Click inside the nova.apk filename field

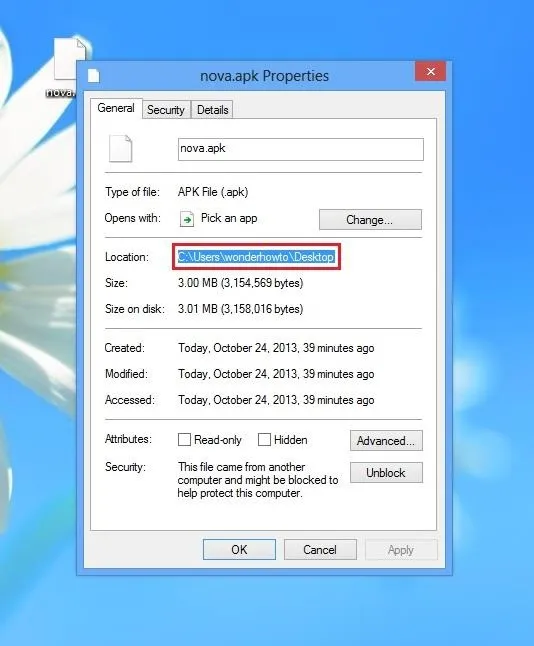point(301,149)
